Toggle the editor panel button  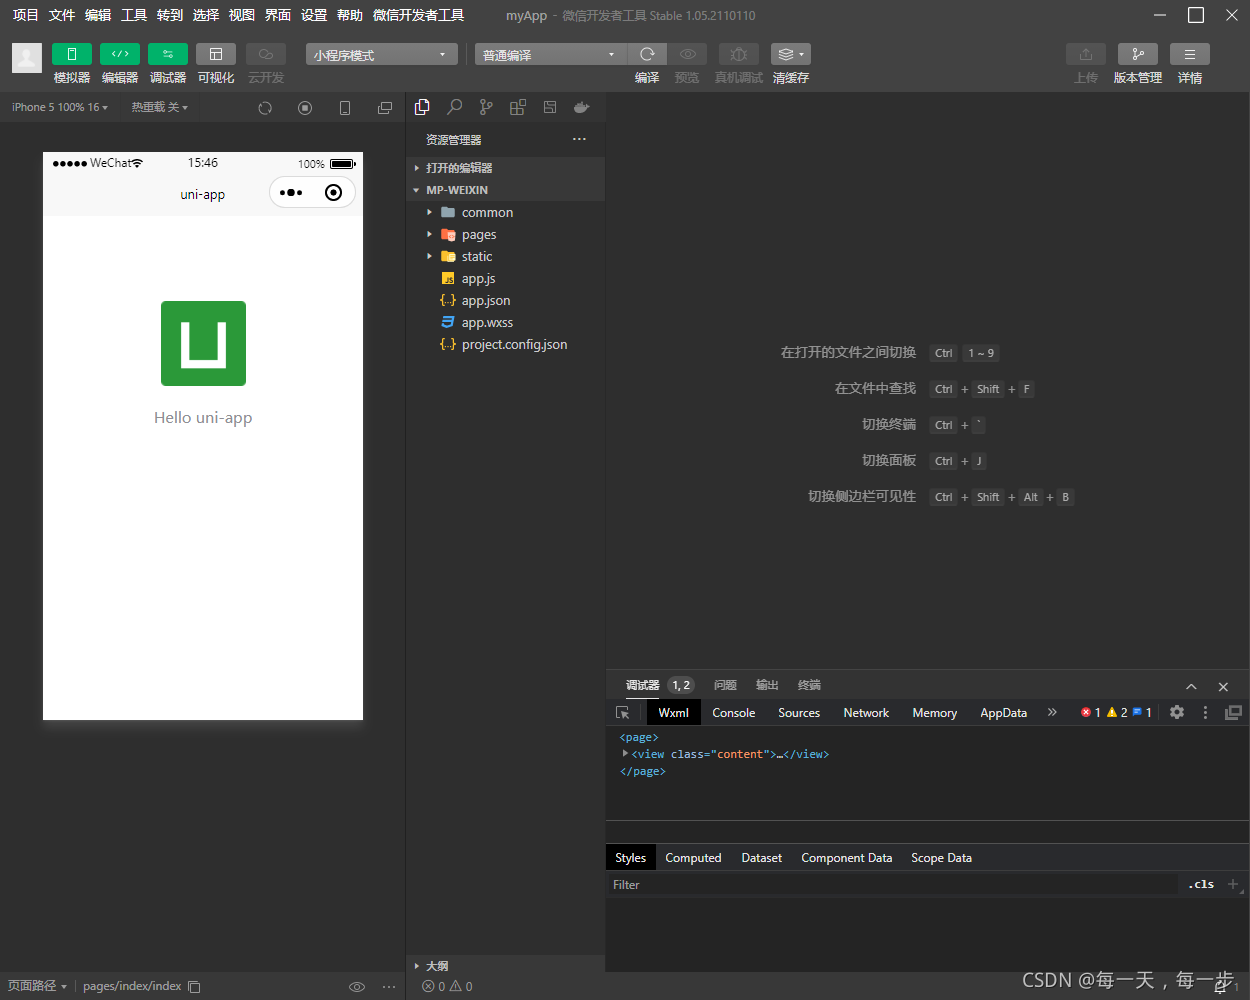pyautogui.click(x=120, y=54)
